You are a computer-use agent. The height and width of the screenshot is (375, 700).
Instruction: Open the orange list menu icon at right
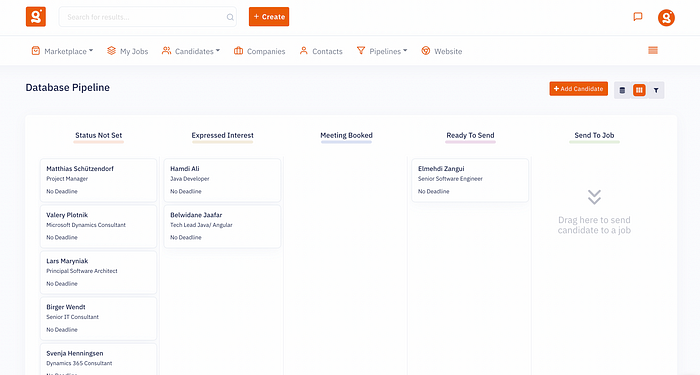[x=653, y=50]
